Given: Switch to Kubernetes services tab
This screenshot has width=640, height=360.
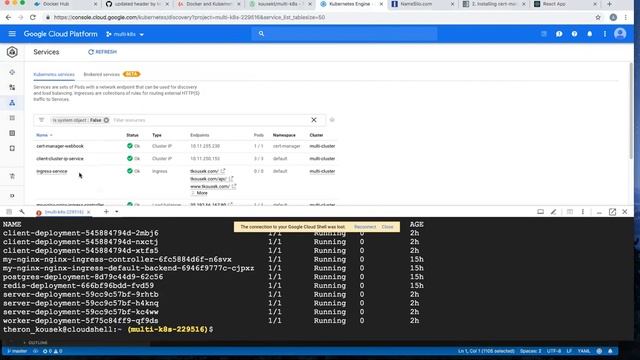Looking at the screenshot, I should 54,74.
